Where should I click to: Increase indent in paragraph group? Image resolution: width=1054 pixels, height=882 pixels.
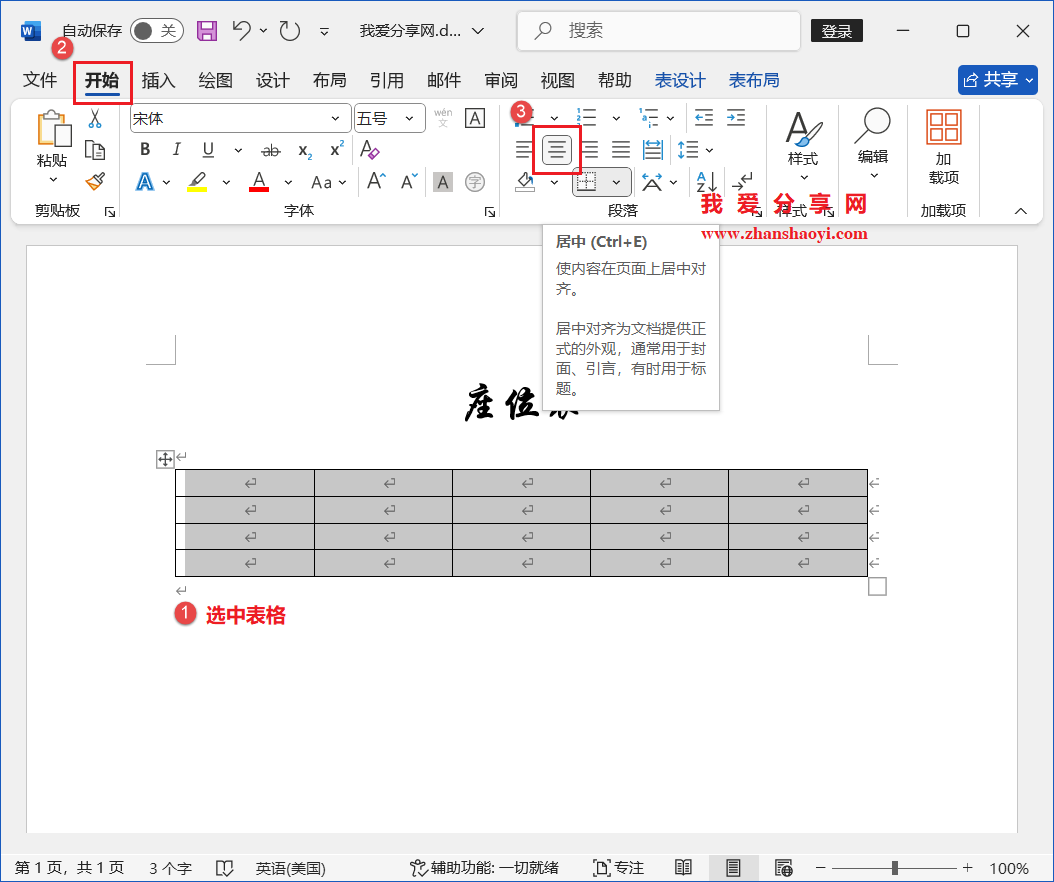(x=736, y=118)
